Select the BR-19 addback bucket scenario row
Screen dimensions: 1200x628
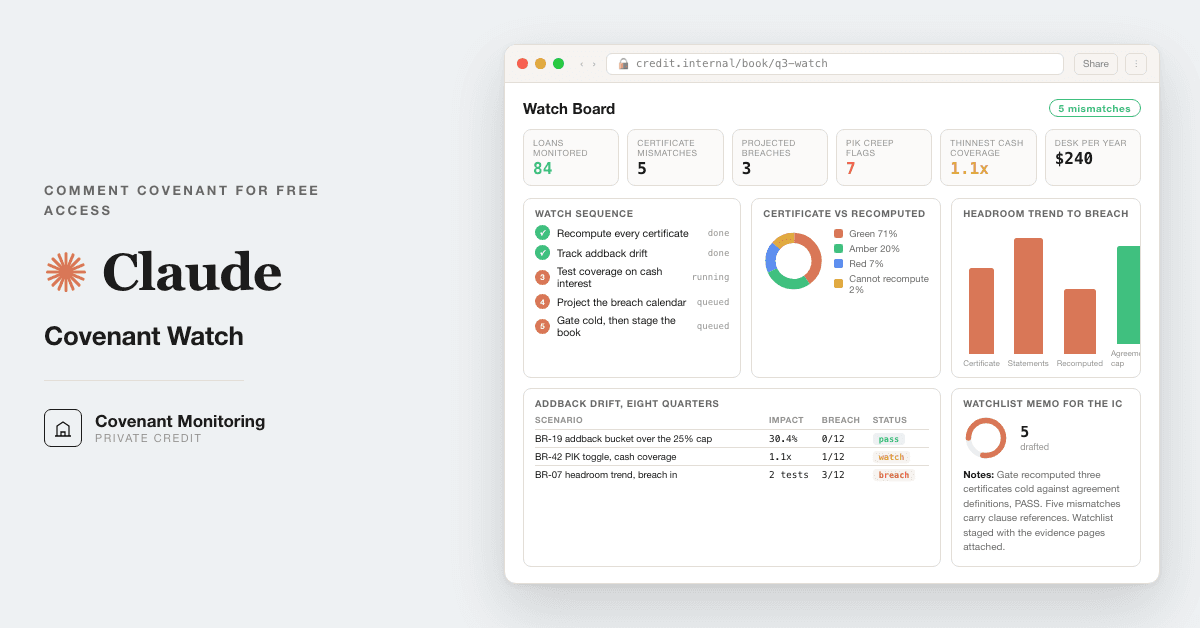[732, 439]
